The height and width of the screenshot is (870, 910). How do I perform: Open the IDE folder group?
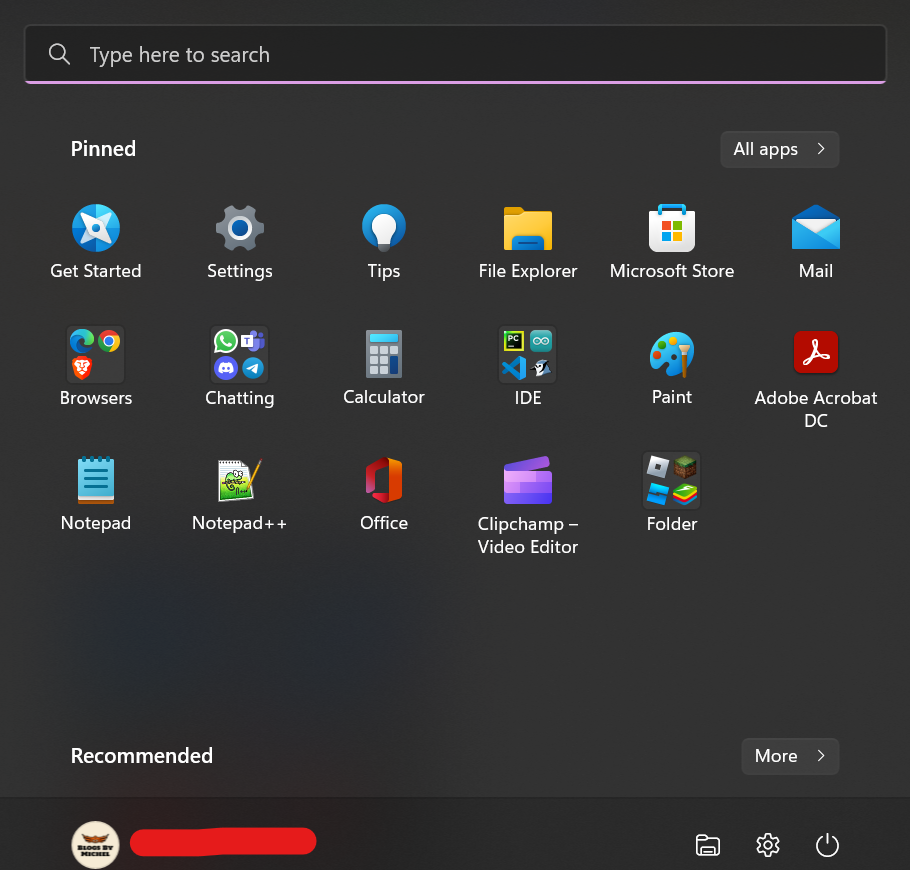coord(528,355)
